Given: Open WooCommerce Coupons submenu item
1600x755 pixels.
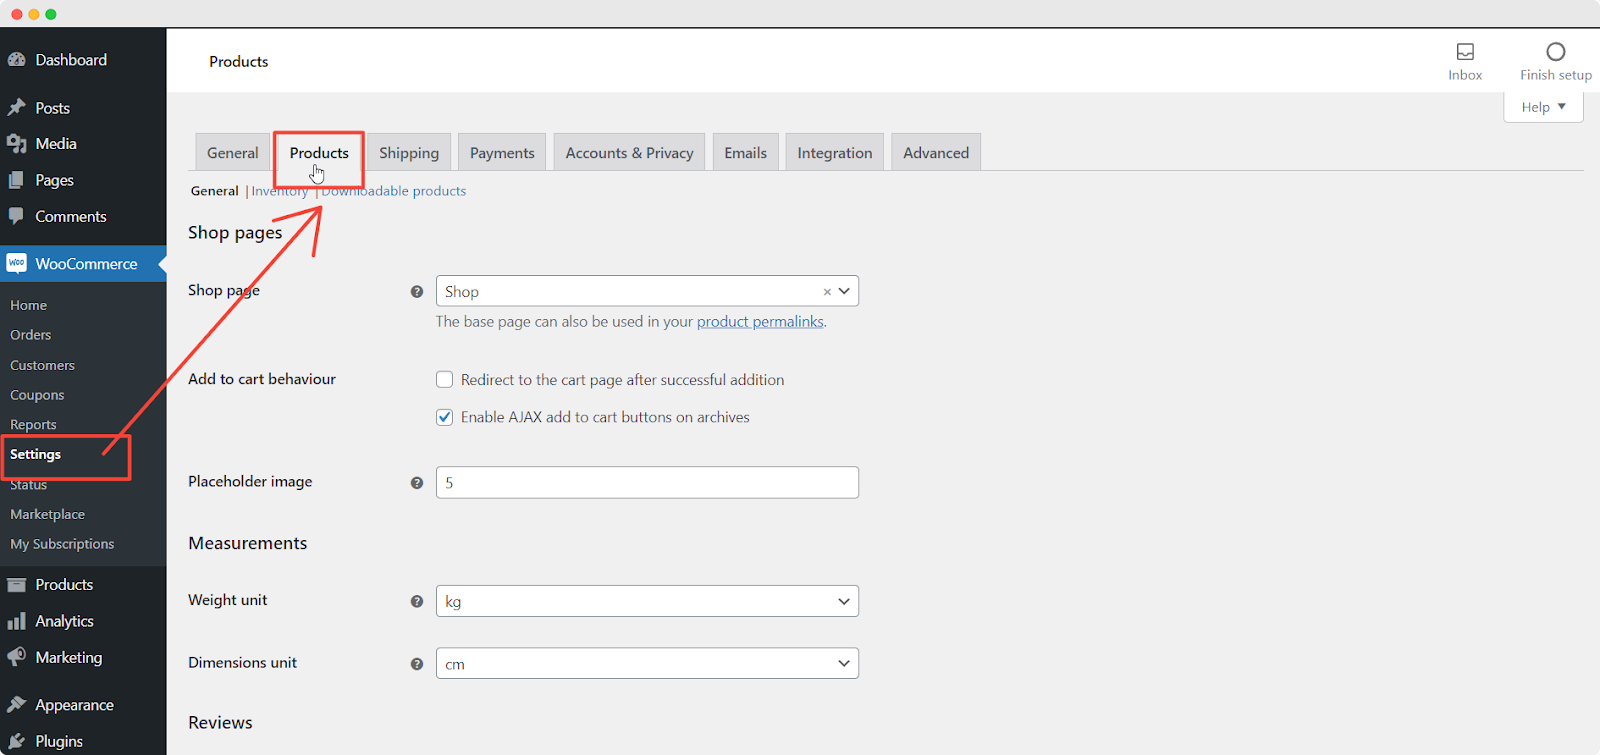Looking at the screenshot, I should 37,395.
